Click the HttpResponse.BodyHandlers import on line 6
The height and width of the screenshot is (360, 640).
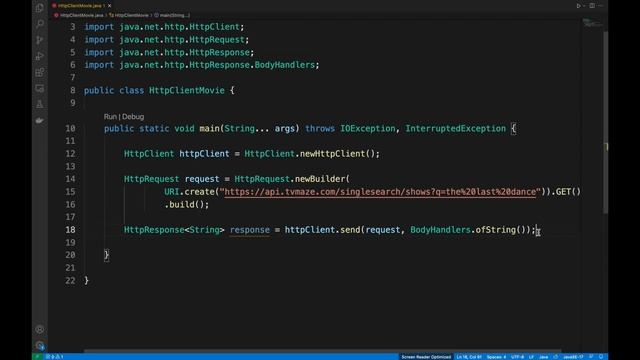click(x=202, y=65)
